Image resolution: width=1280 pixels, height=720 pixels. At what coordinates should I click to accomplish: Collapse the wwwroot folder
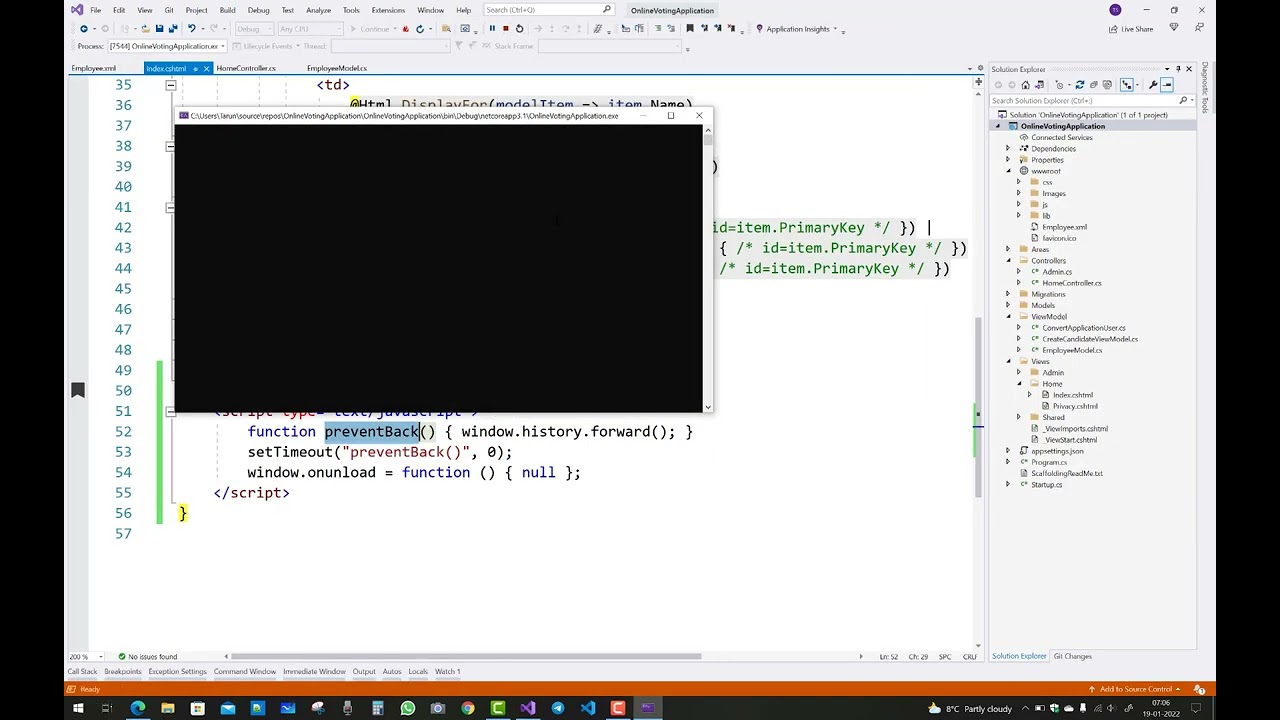tap(1008, 171)
